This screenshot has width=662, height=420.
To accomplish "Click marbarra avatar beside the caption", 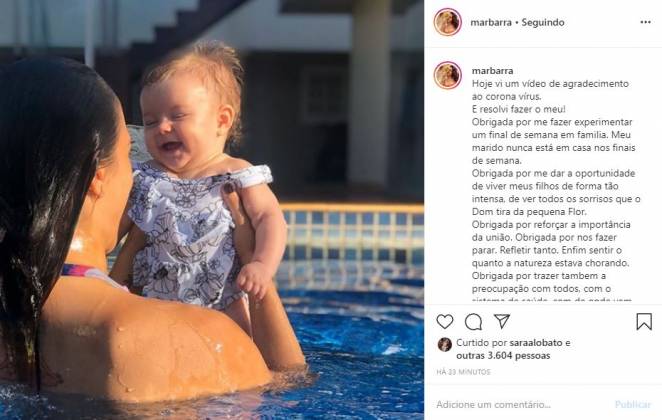I will coord(448,75).
